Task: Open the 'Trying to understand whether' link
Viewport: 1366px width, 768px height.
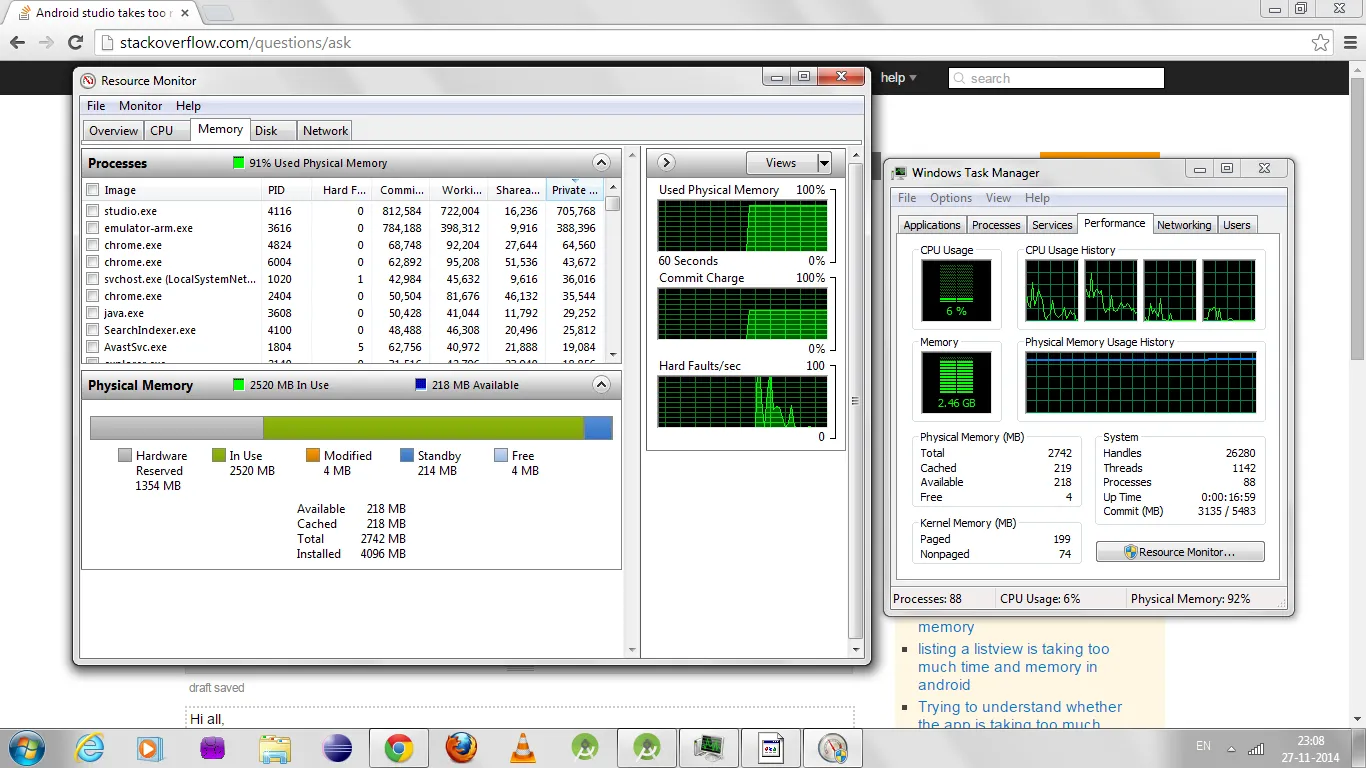Action: [1020, 715]
